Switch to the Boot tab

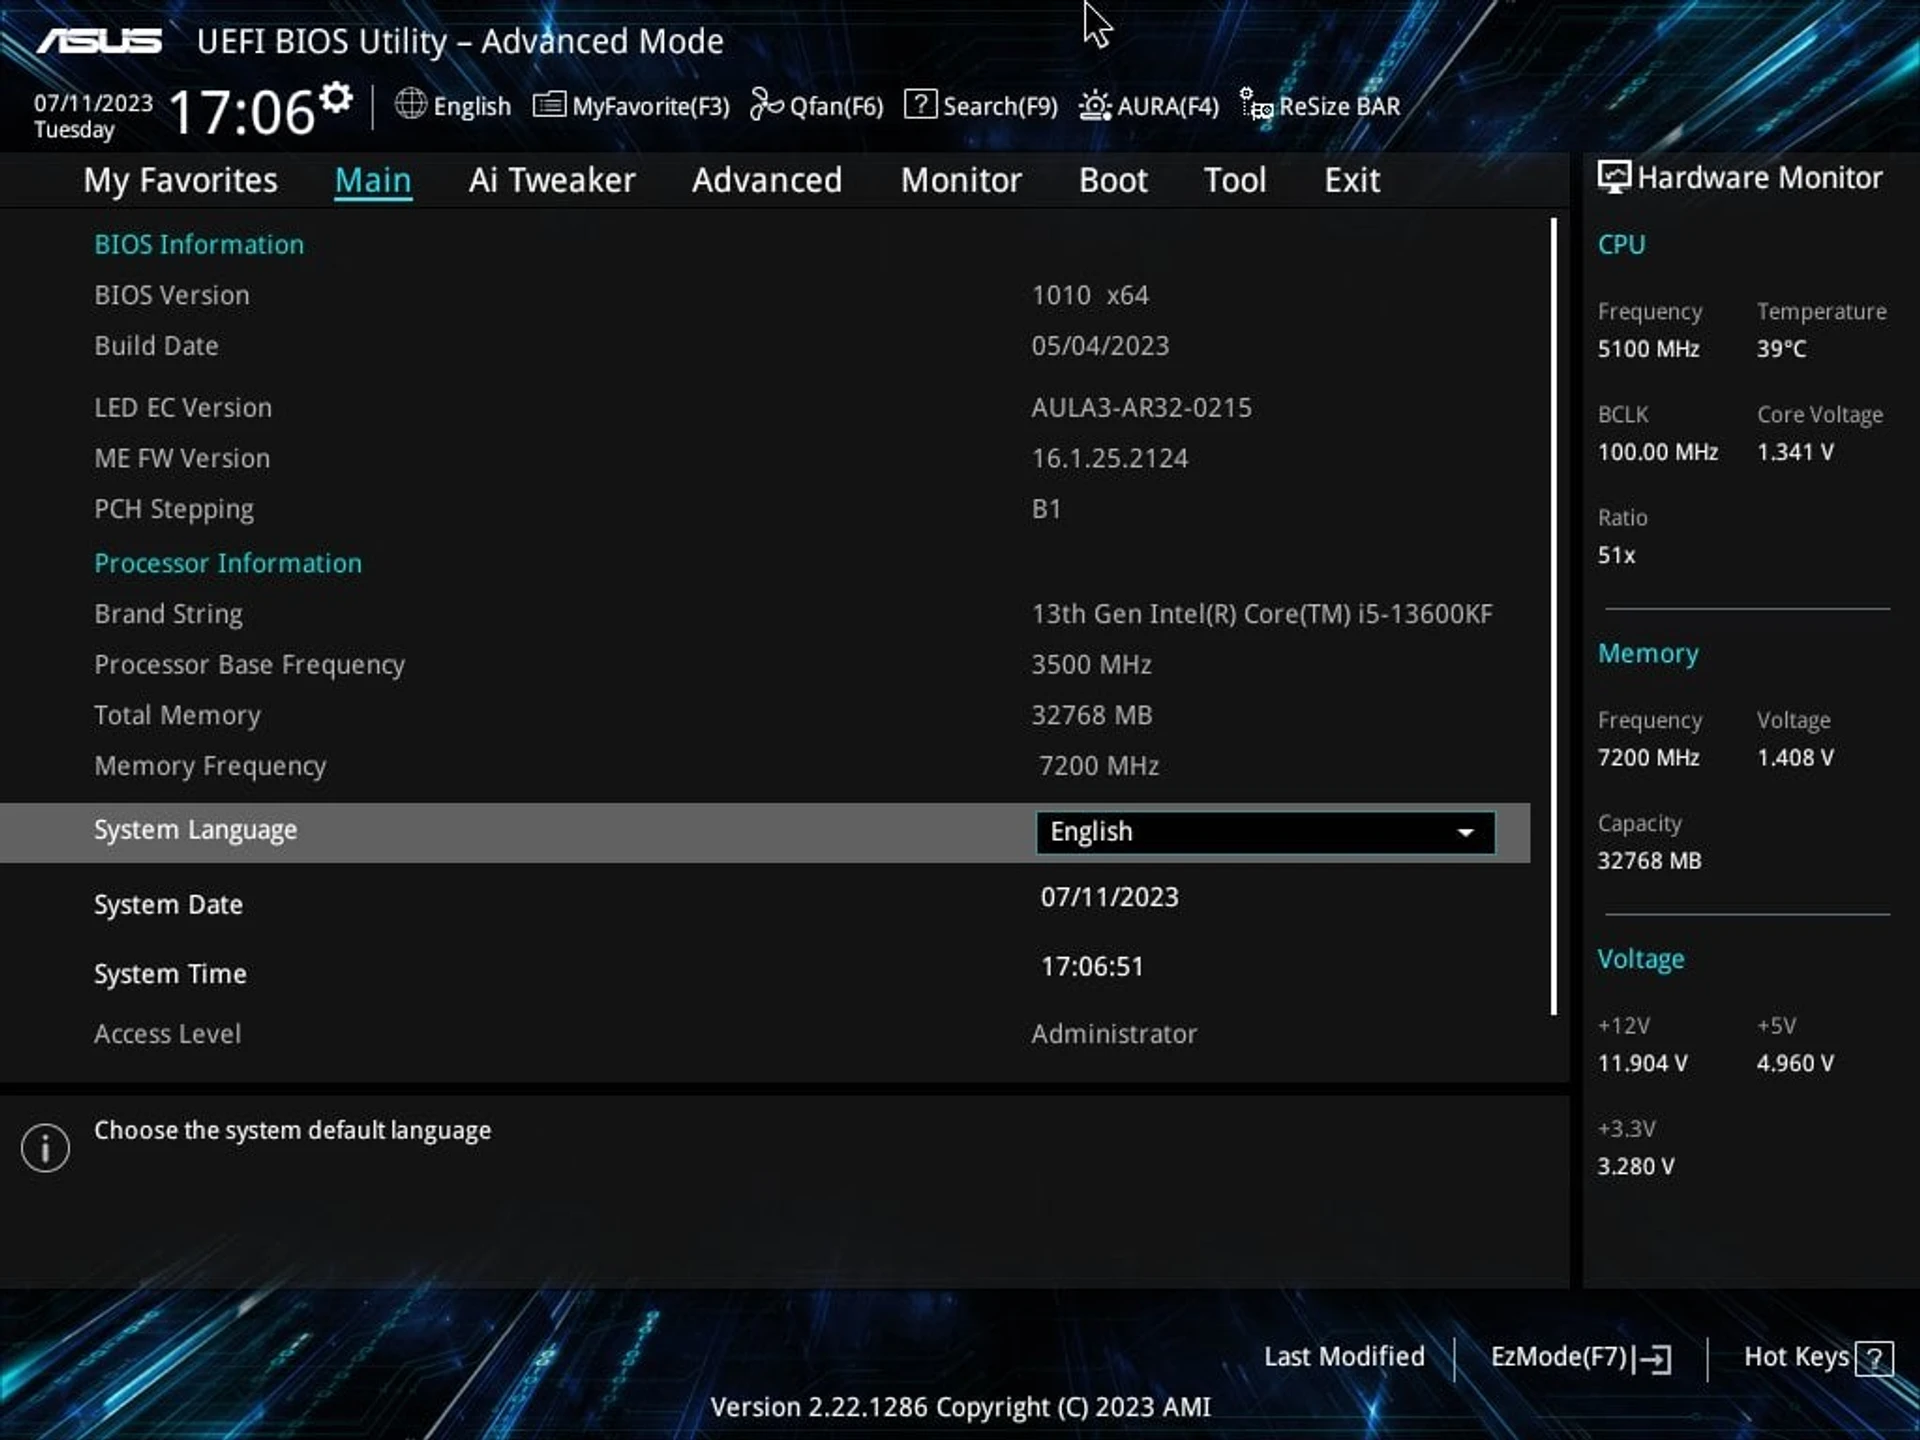point(1113,181)
